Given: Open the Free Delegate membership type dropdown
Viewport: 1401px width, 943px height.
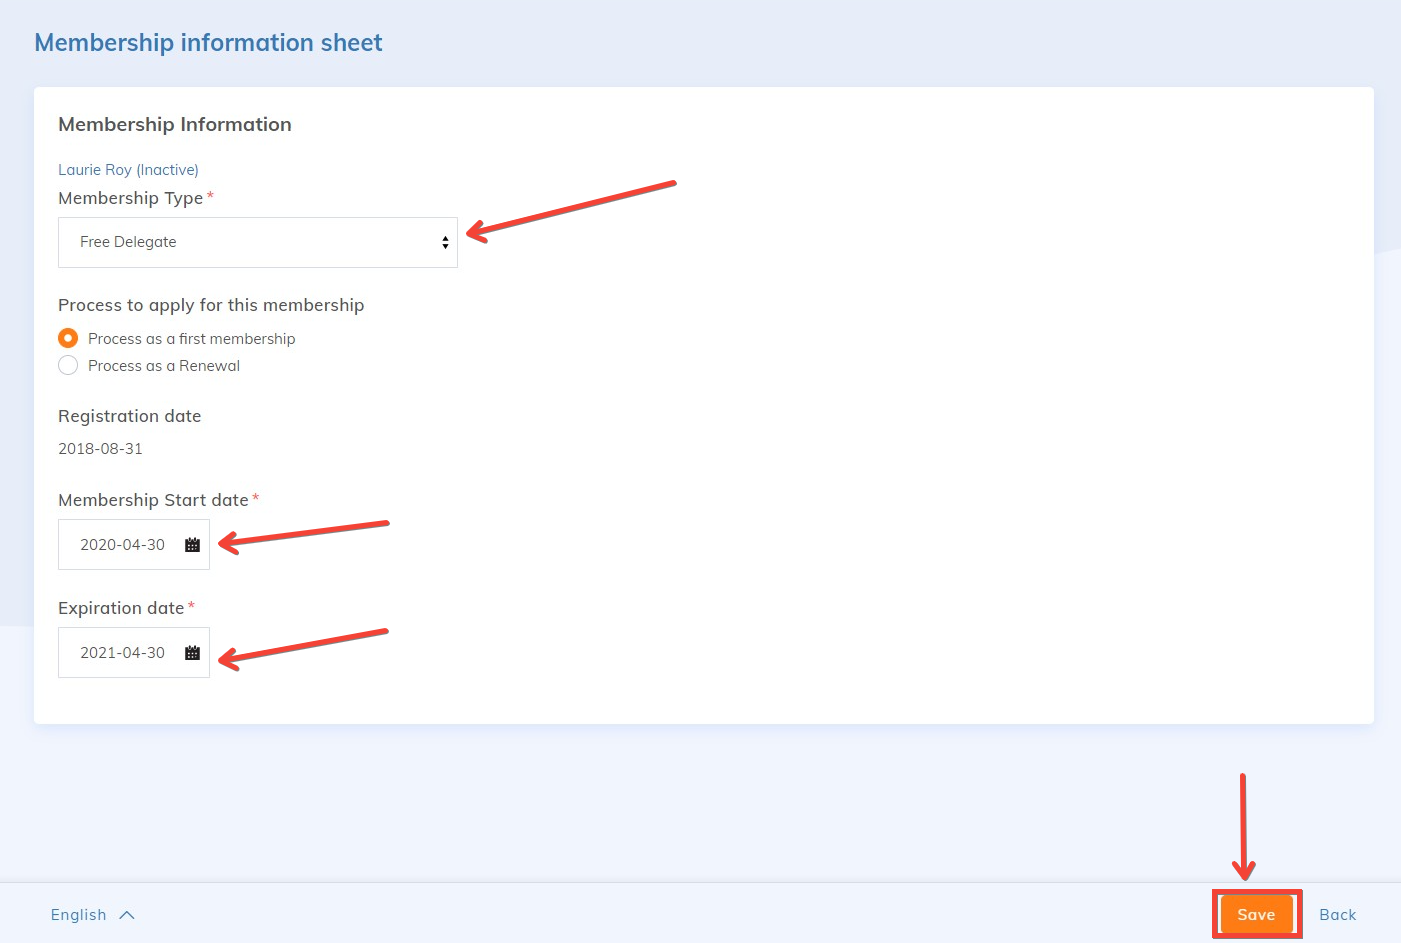Looking at the screenshot, I should click(257, 243).
